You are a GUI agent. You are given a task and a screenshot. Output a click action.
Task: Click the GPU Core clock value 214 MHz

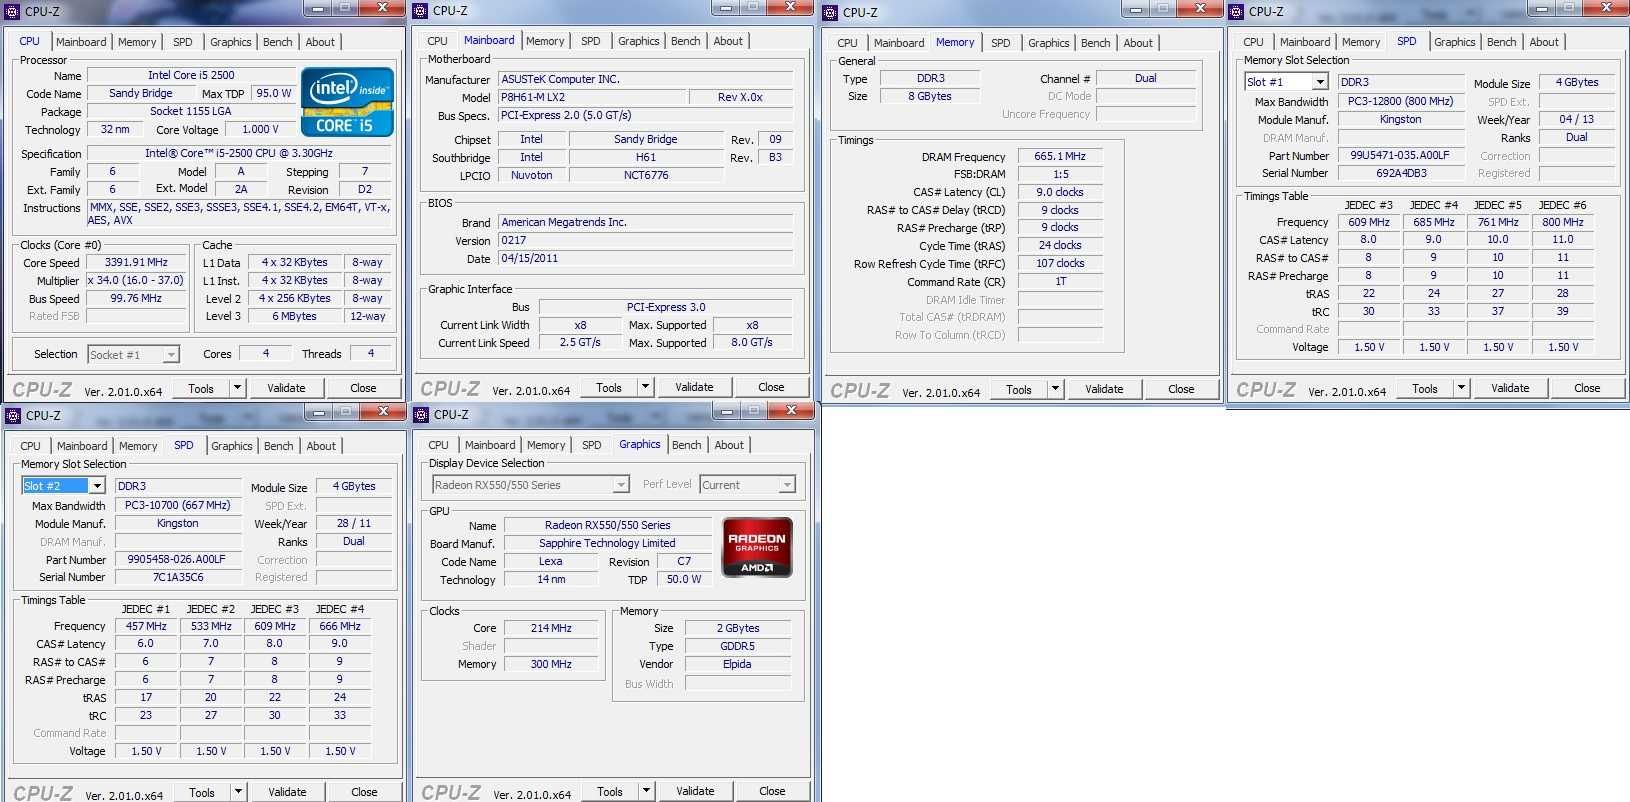[551, 628]
